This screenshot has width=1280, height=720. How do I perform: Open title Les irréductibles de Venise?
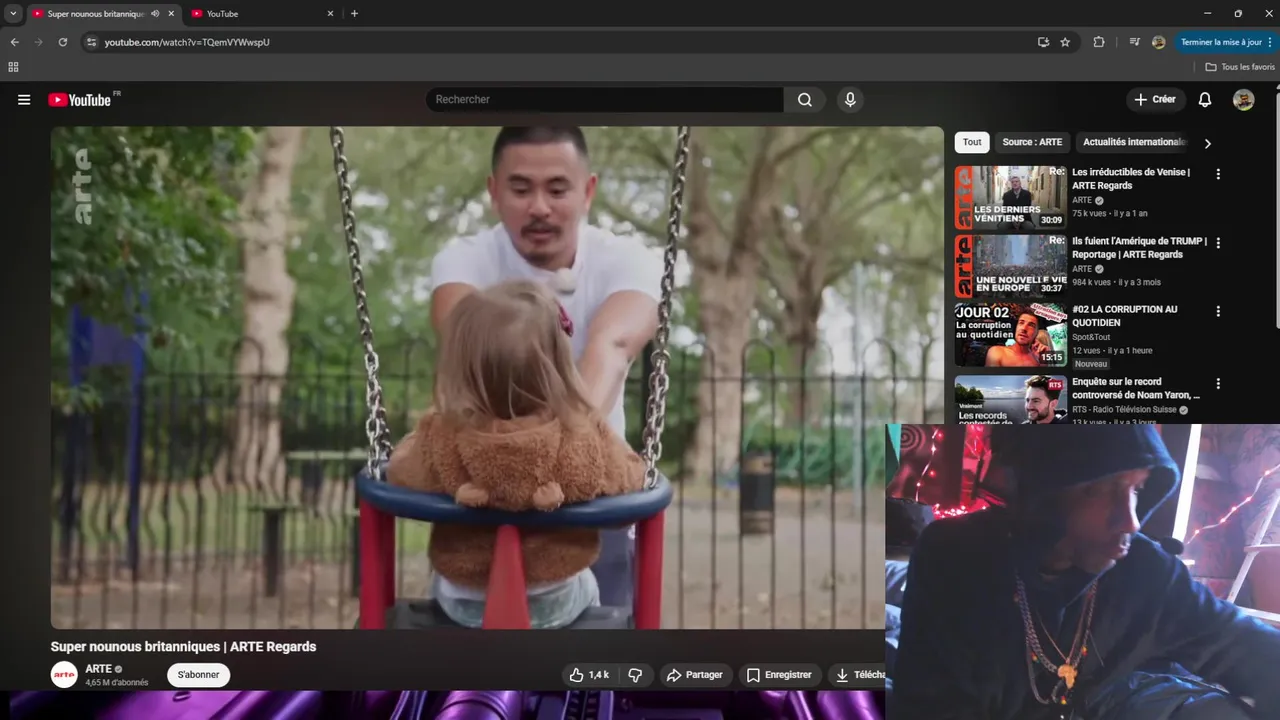click(x=1131, y=179)
